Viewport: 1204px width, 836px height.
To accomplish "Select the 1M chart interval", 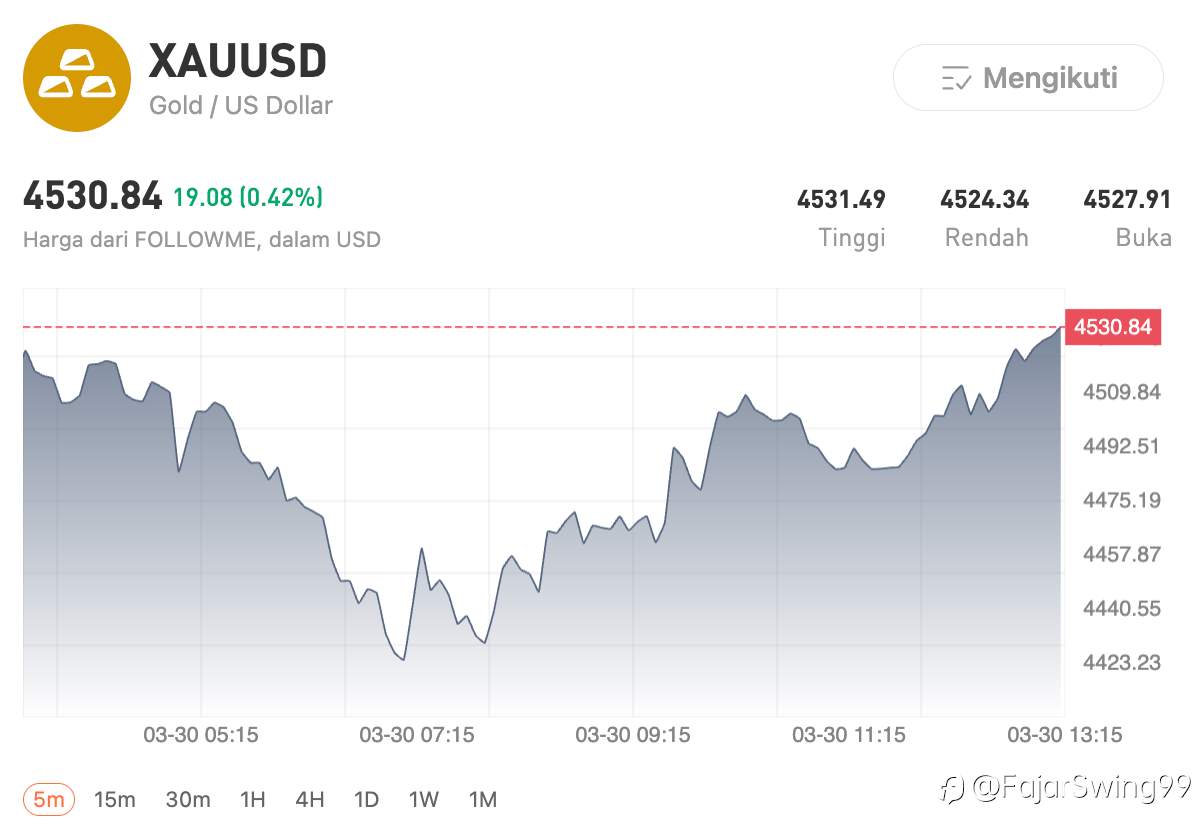I will pos(483,799).
